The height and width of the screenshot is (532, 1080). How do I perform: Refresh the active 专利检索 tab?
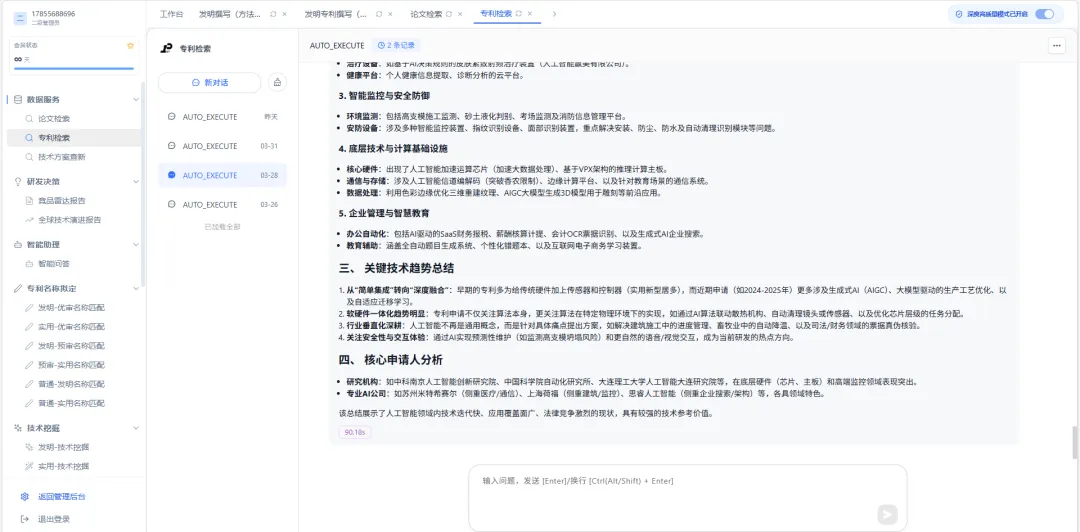(519, 14)
